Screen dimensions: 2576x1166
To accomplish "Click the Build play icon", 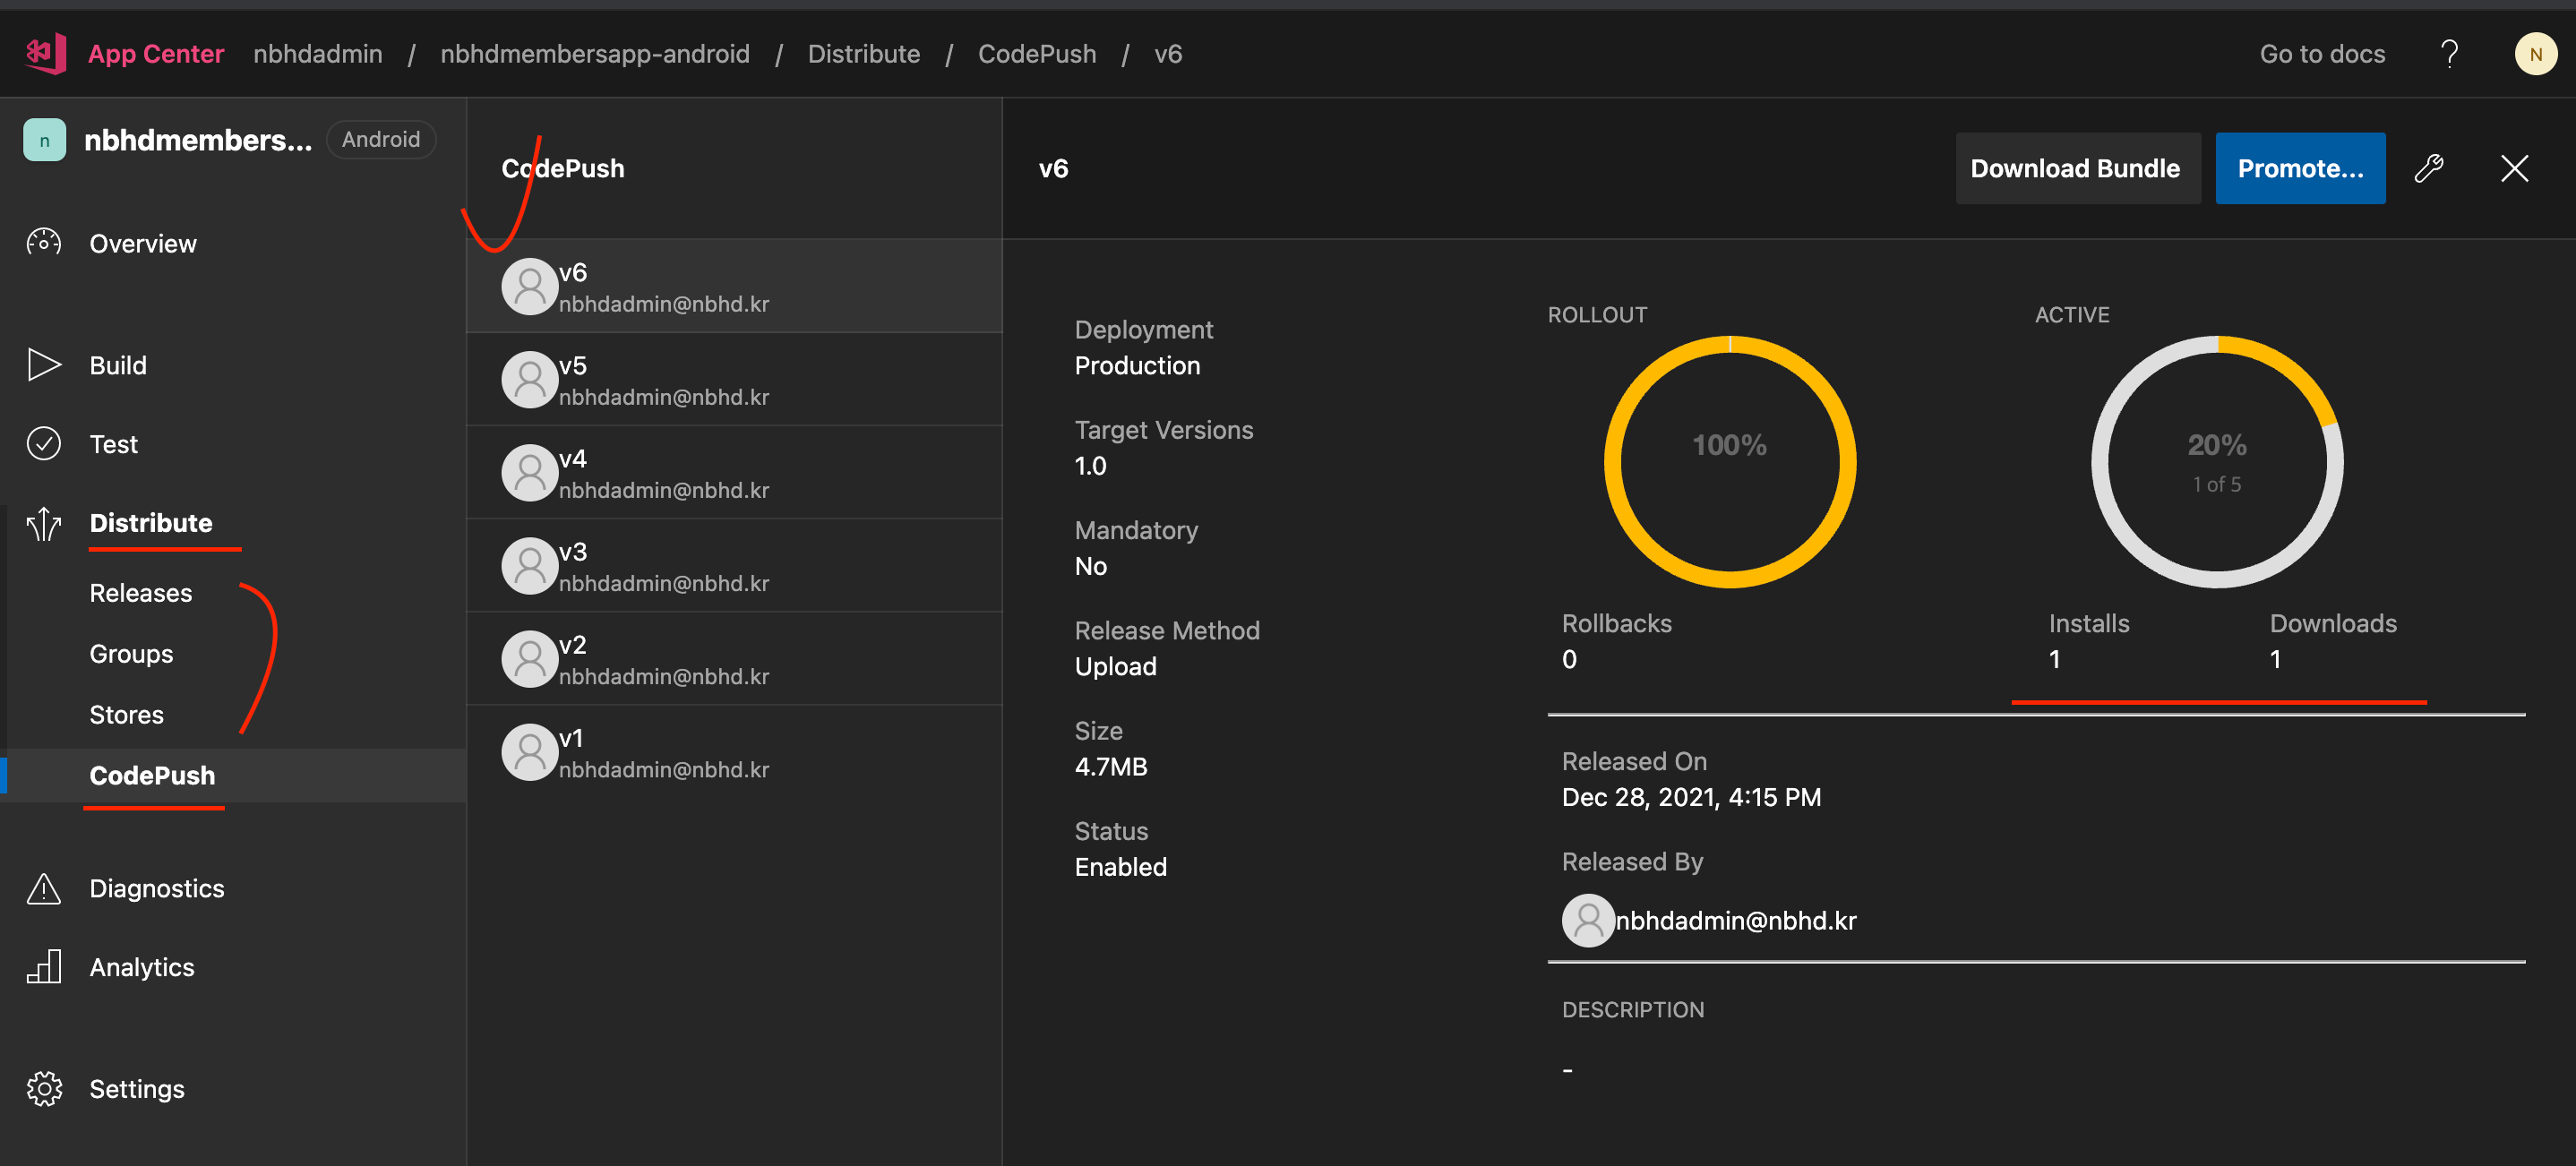I will click(44, 365).
